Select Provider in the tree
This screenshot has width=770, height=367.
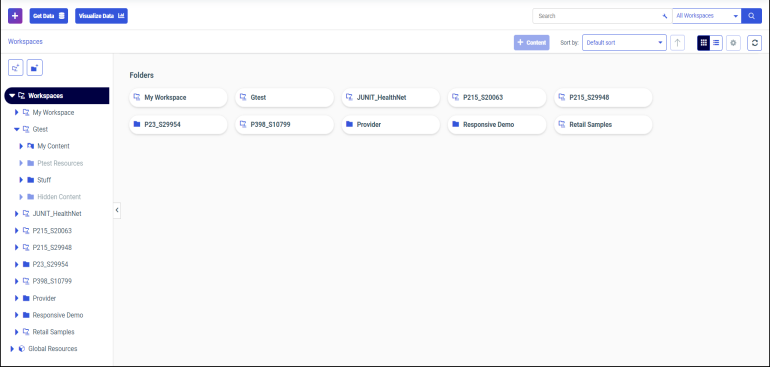pyautogui.click(x=44, y=298)
